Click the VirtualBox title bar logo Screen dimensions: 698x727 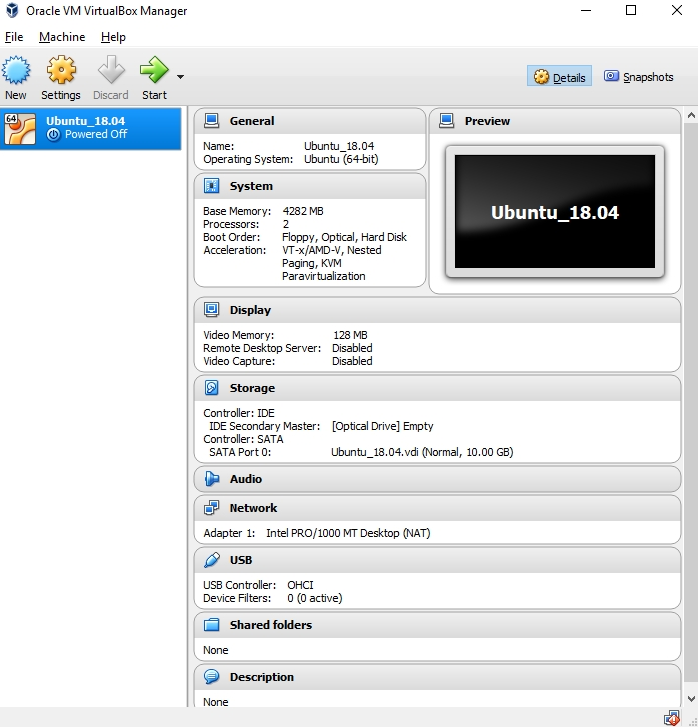(12, 10)
